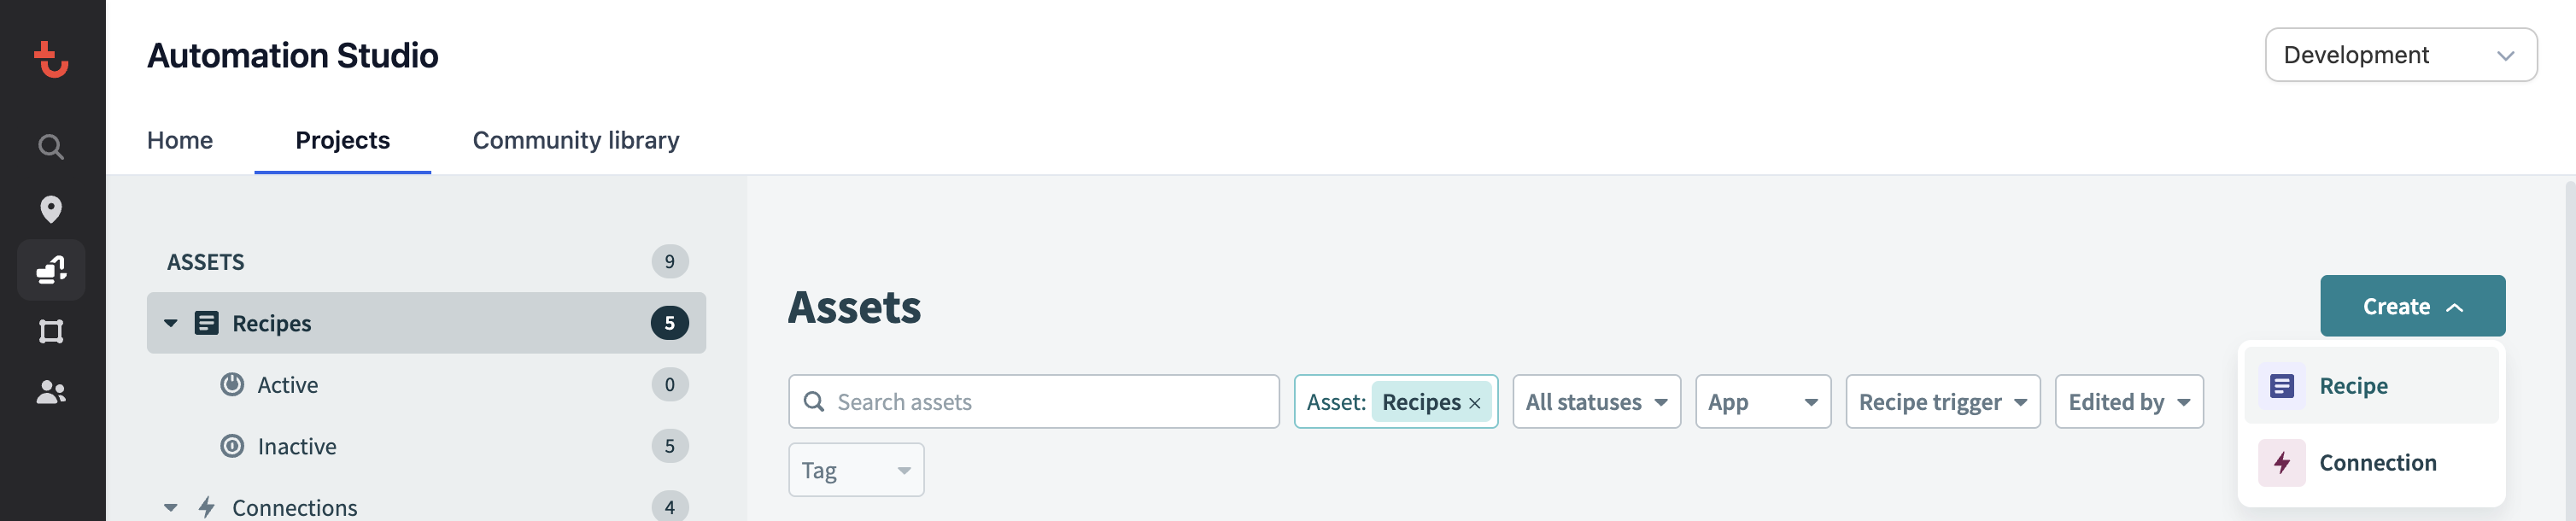2576x521 pixels.
Task: Click the Create button
Action: click(x=2412, y=306)
